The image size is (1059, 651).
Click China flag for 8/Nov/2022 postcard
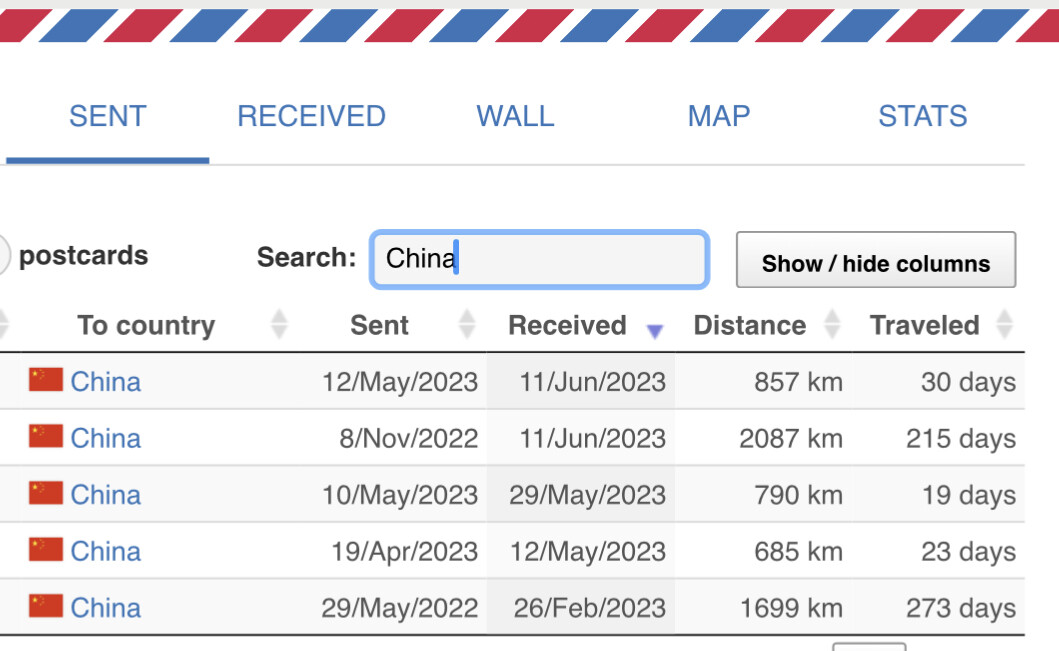(x=46, y=437)
